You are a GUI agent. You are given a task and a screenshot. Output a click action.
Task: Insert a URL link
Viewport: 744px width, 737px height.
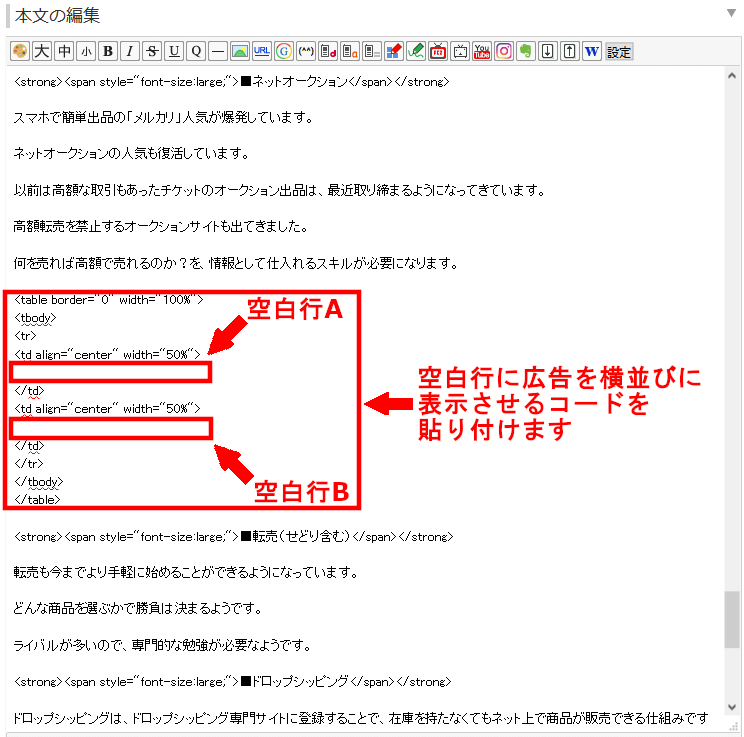[262, 51]
